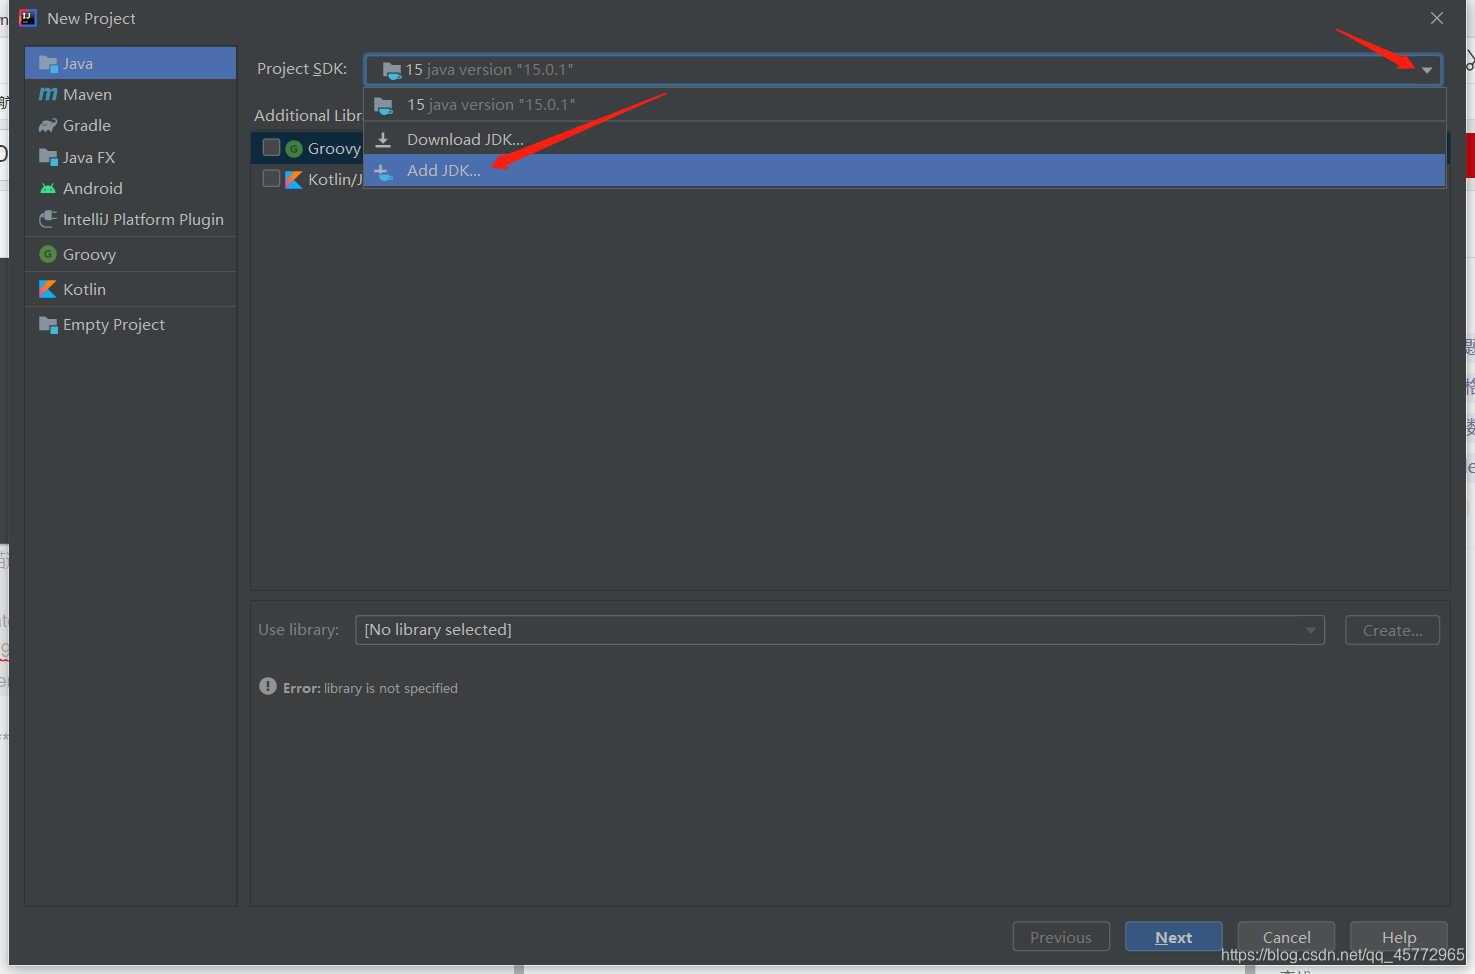Viewport: 1475px width, 974px height.
Task: Click the Empty Project folder icon
Action: click(47, 324)
